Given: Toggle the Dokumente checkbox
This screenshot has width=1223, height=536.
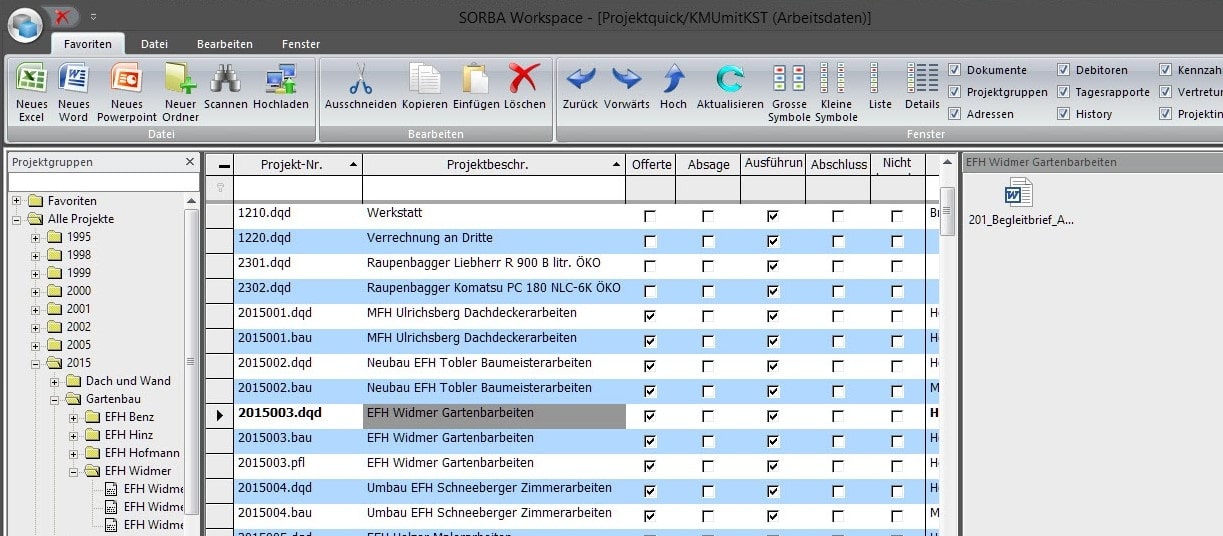Looking at the screenshot, I should (x=954, y=70).
